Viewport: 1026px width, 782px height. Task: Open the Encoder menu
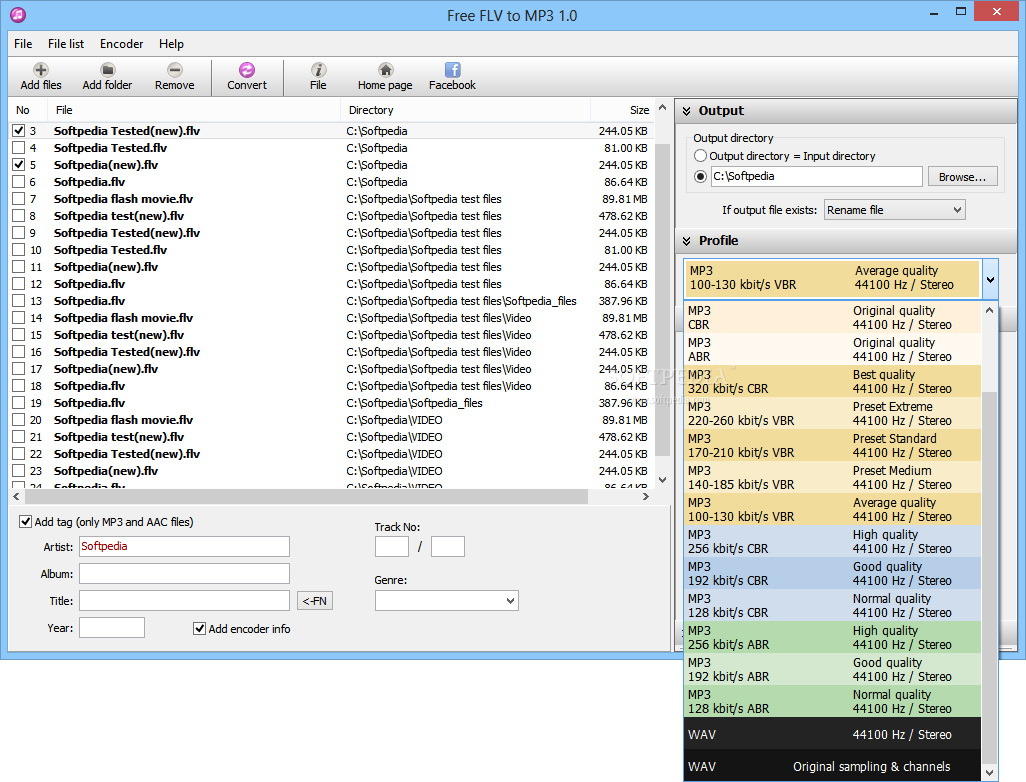[122, 44]
